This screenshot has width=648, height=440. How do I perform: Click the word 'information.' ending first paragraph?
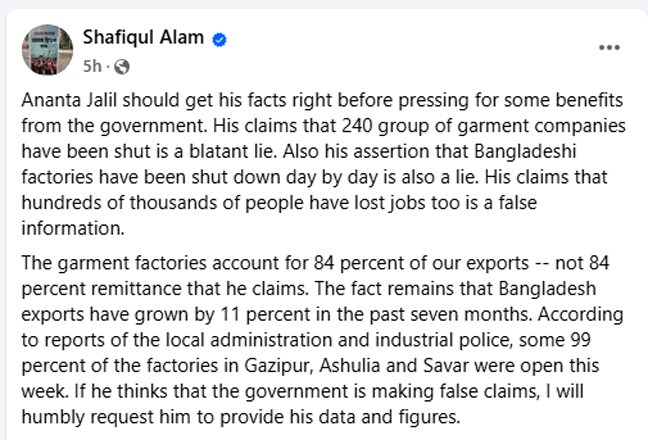(x=73, y=228)
